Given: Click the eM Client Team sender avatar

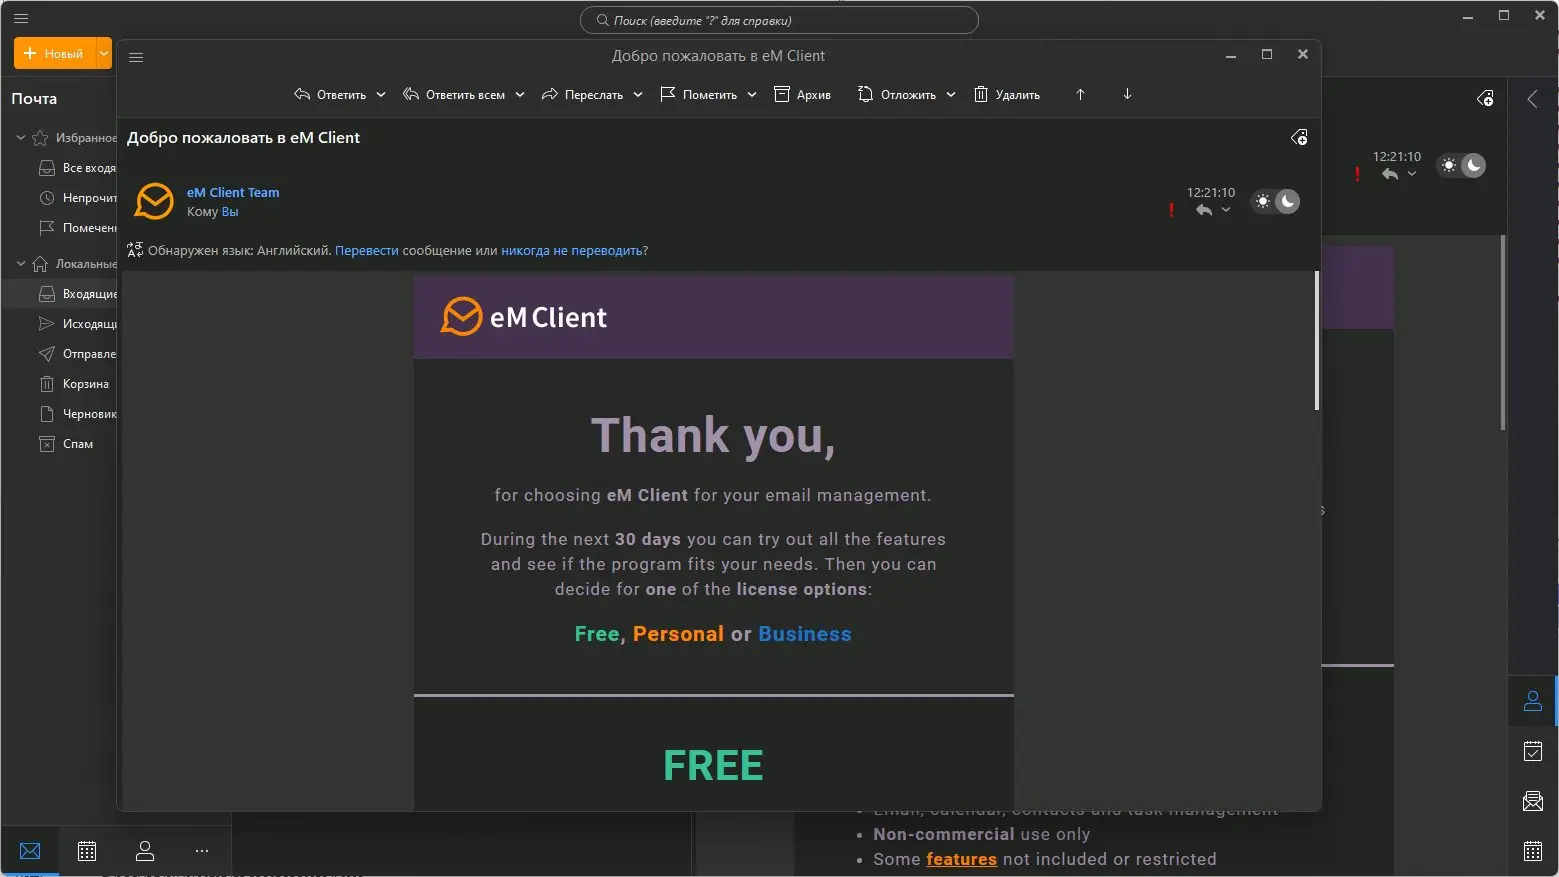Looking at the screenshot, I should pyautogui.click(x=154, y=201).
